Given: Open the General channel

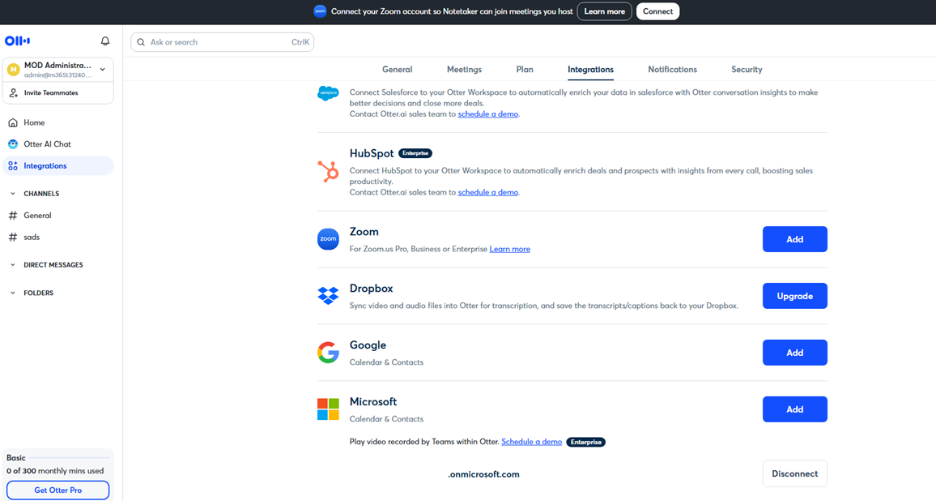Looking at the screenshot, I should [x=58, y=216].
